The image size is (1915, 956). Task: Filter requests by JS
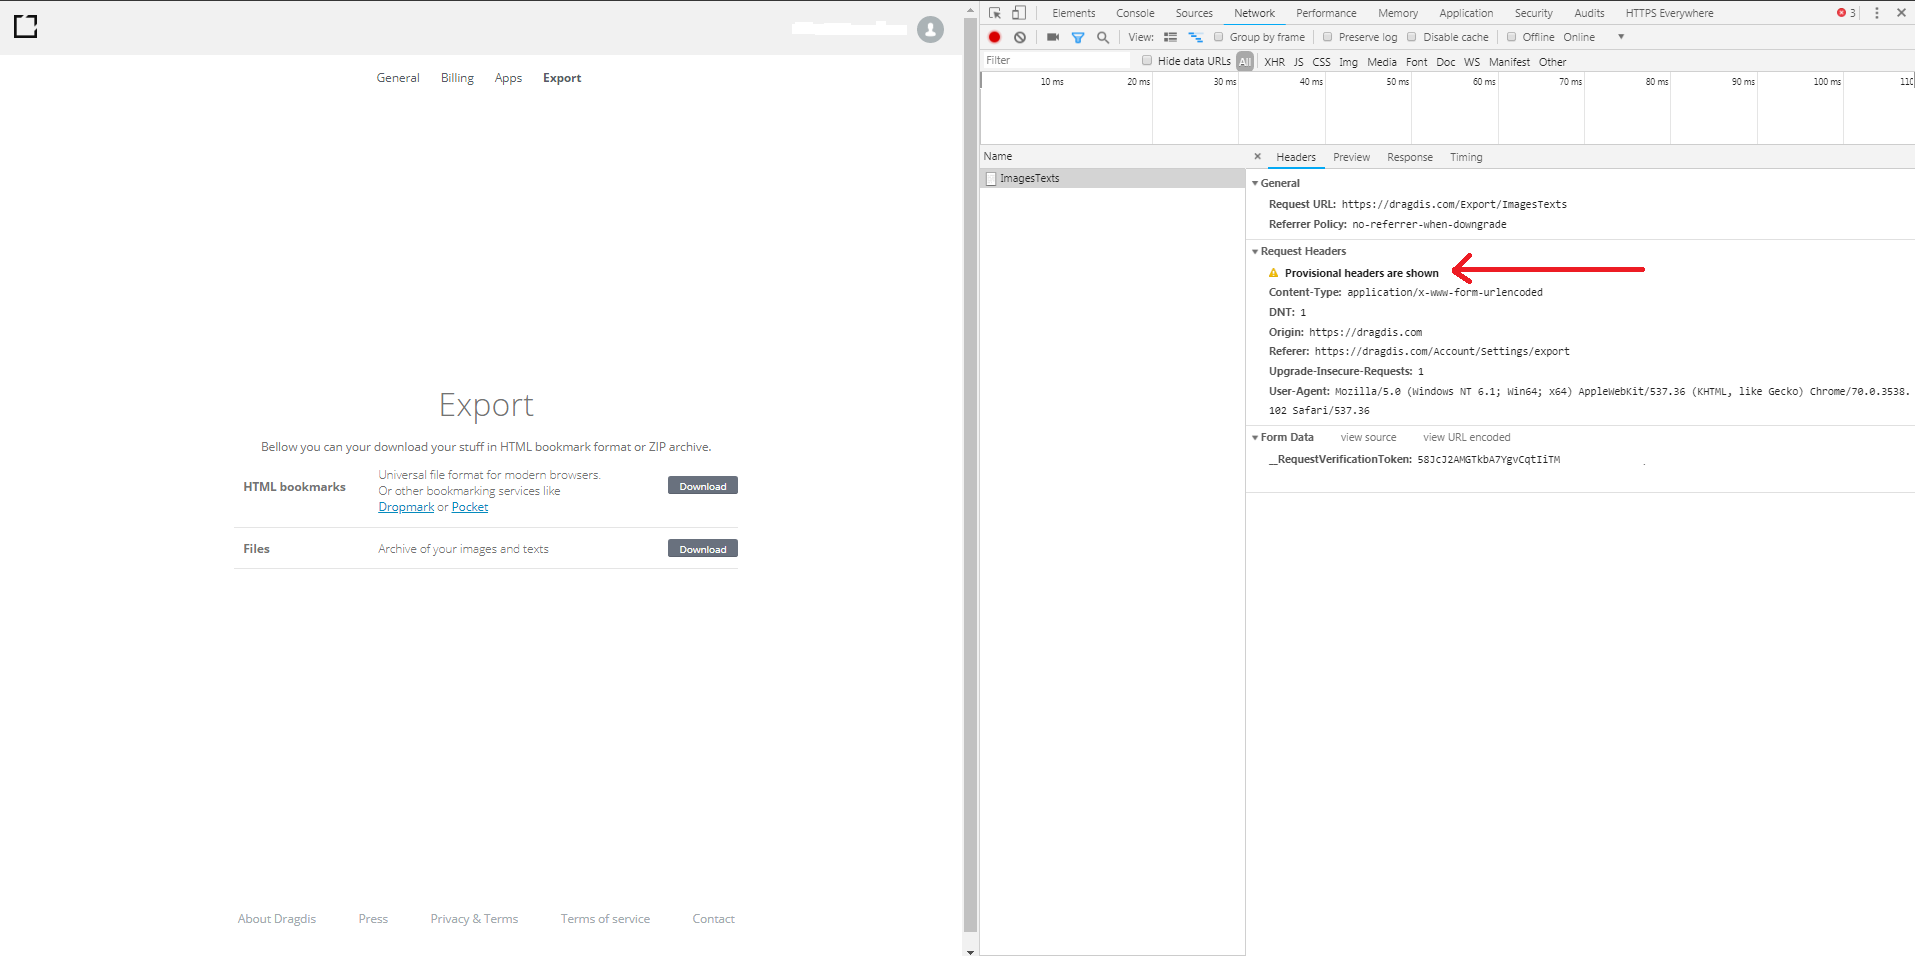click(x=1298, y=62)
